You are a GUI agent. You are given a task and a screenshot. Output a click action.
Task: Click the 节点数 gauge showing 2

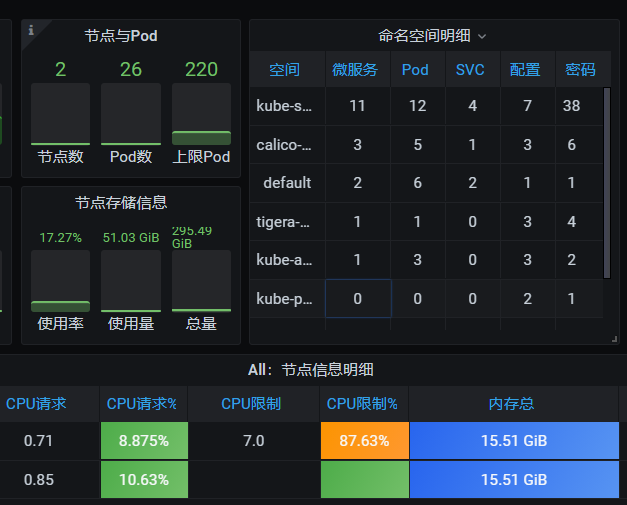[60, 114]
